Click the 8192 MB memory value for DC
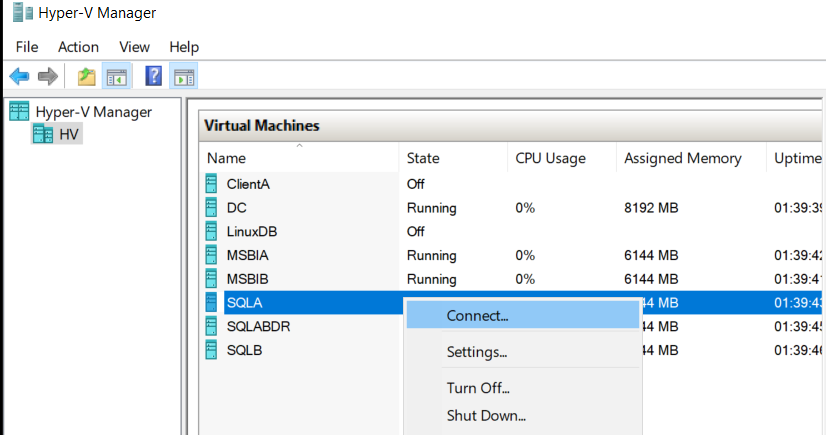This screenshot has height=435, width=826. (x=651, y=207)
